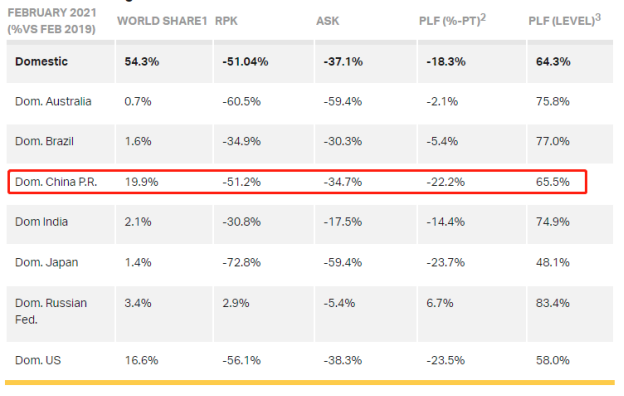Select the Dom India row label
Screen dimensions: 624x396
click(x=41, y=222)
